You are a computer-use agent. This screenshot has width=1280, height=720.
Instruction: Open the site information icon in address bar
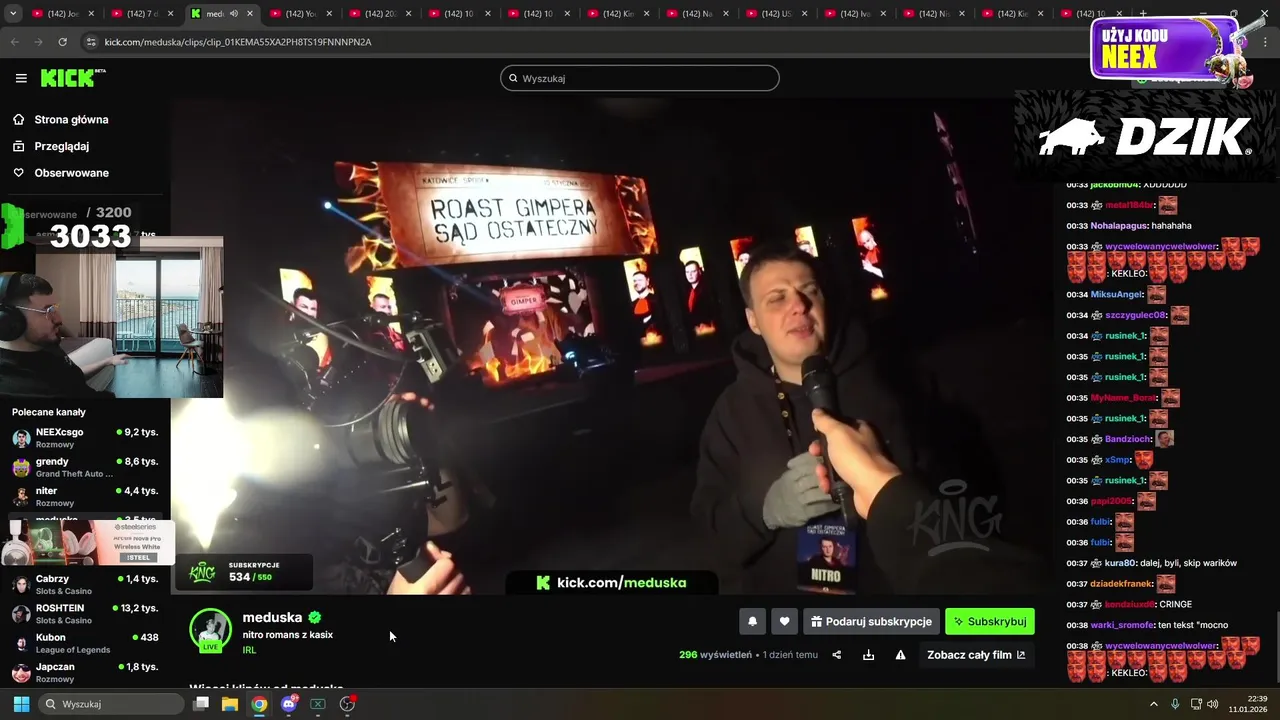pos(91,42)
